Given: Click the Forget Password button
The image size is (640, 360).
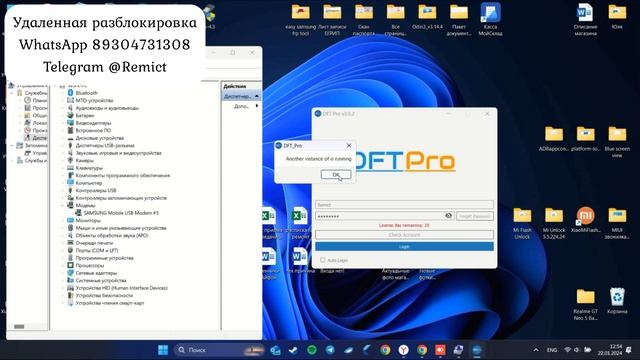Looking at the screenshot, I should (x=474, y=216).
